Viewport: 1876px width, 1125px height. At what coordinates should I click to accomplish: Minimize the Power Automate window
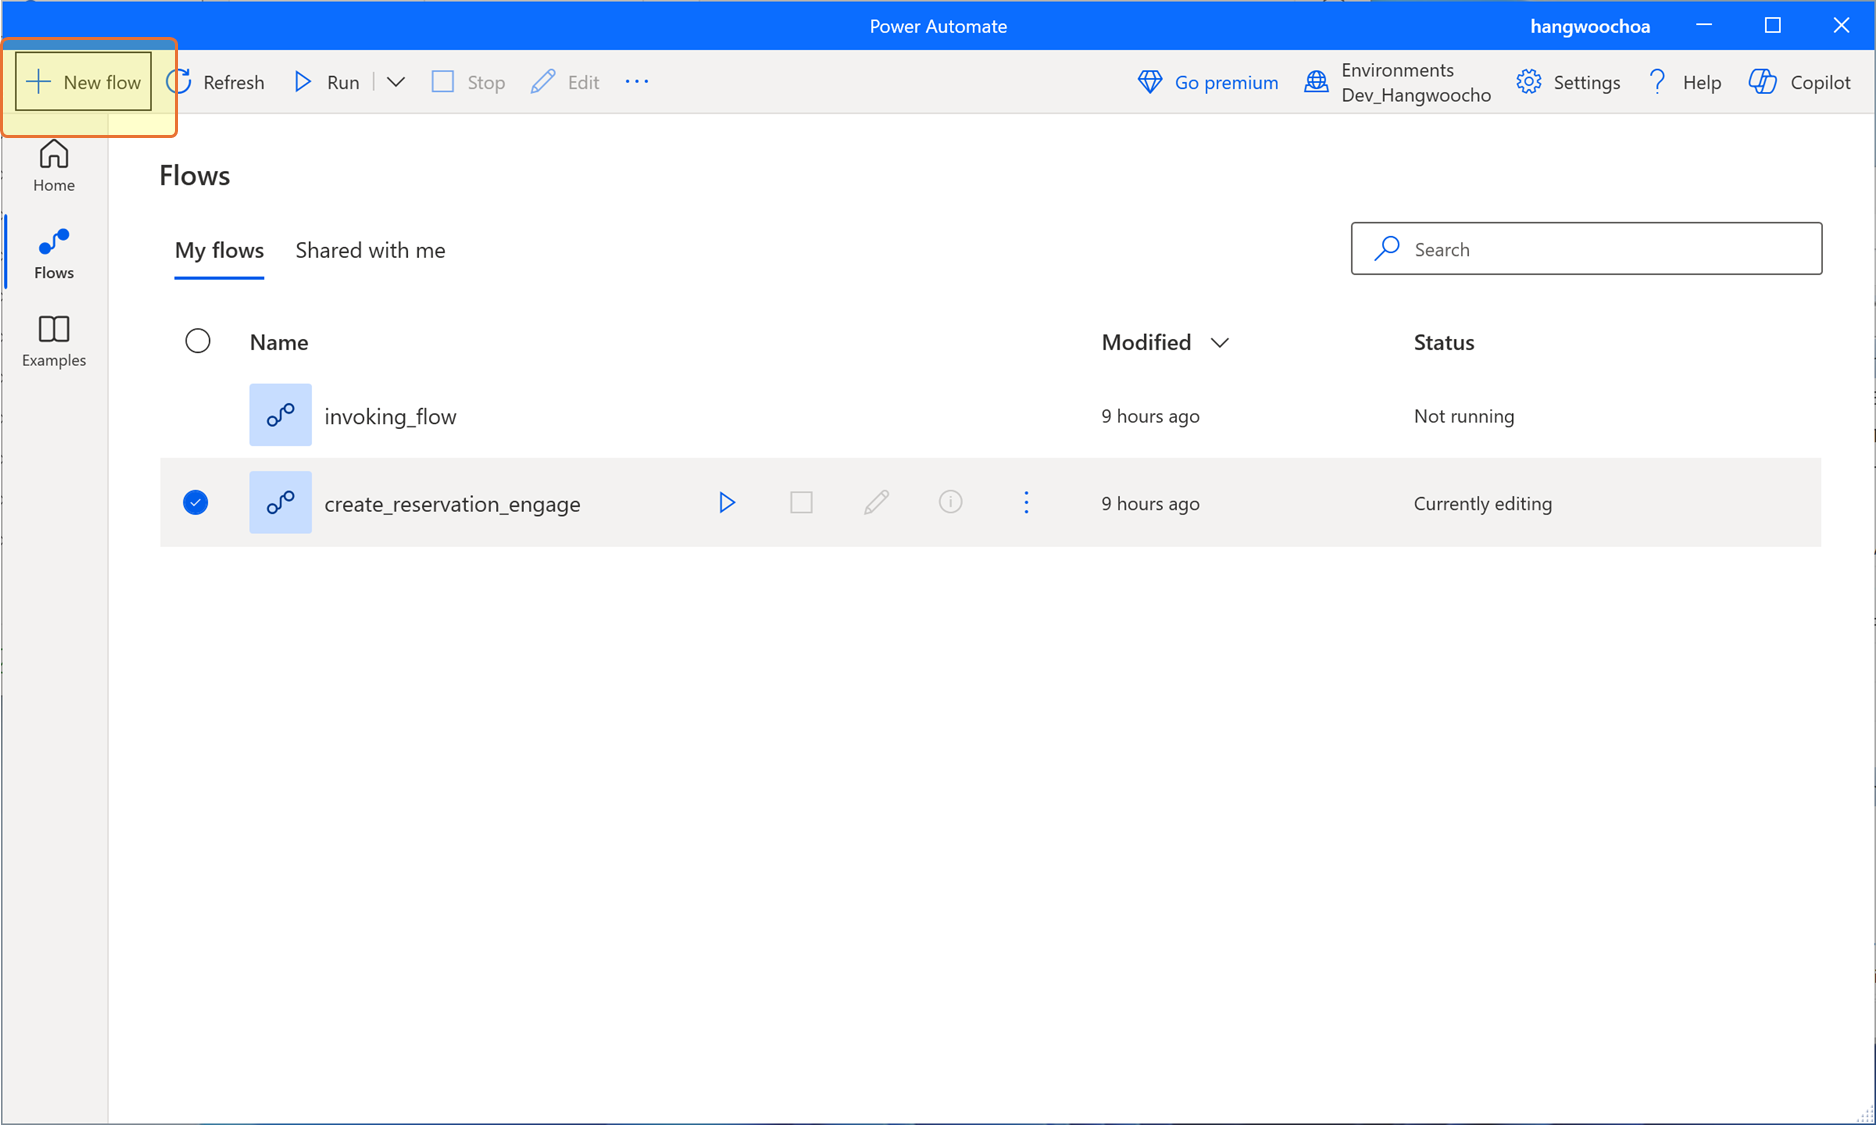[1704, 25]
